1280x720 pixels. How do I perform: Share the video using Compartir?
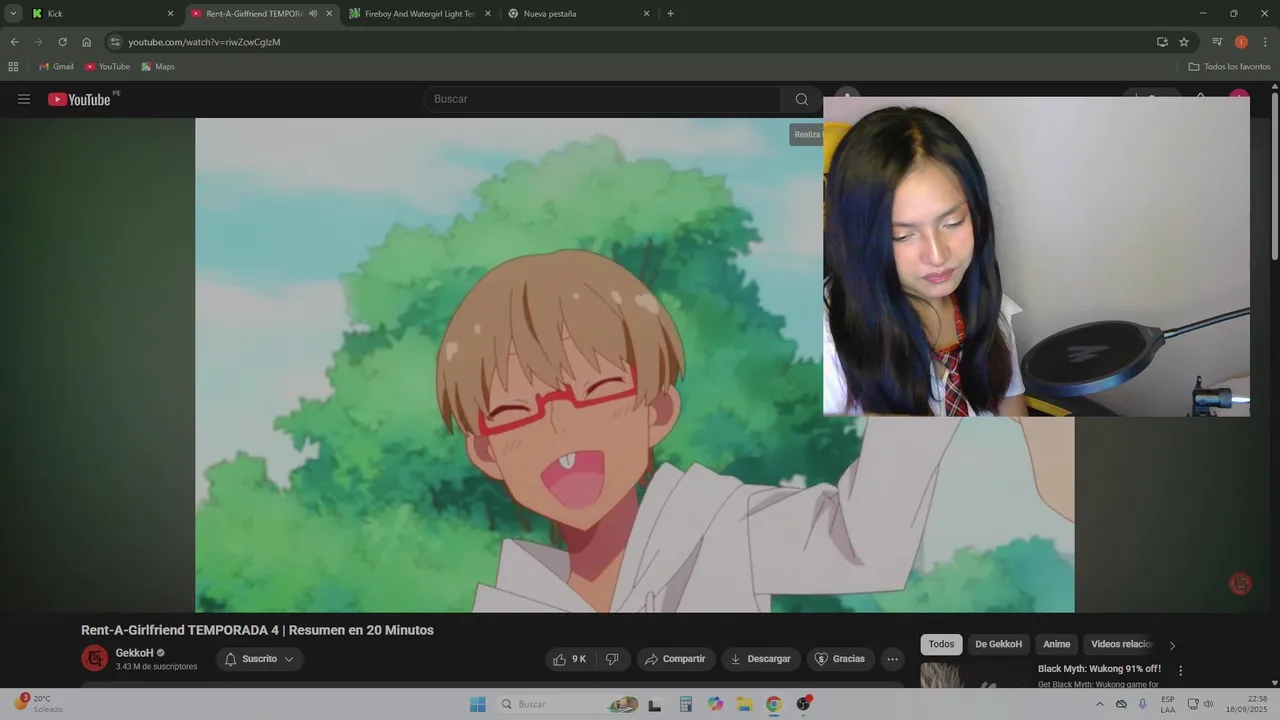pos(675,659)
